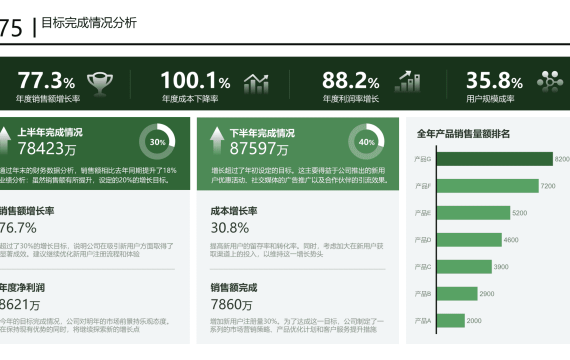
Task: Click the 产品D bar valued 4600
Action: (x=469, y=240)
